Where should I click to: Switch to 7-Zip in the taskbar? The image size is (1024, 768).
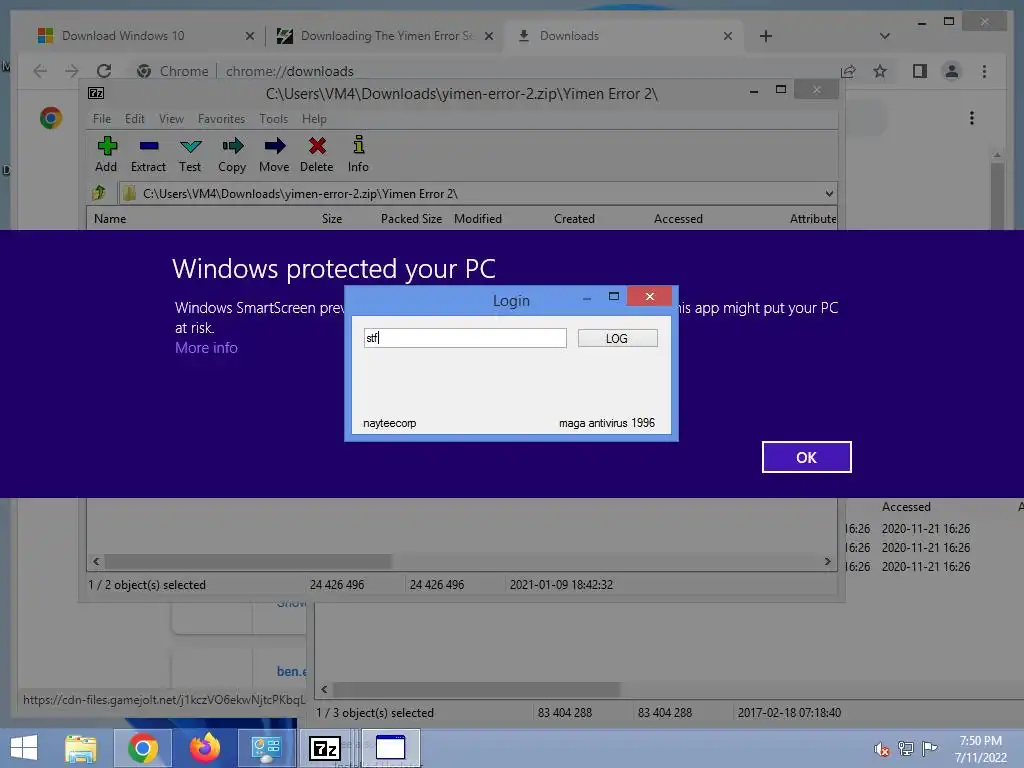click(325, 748)
